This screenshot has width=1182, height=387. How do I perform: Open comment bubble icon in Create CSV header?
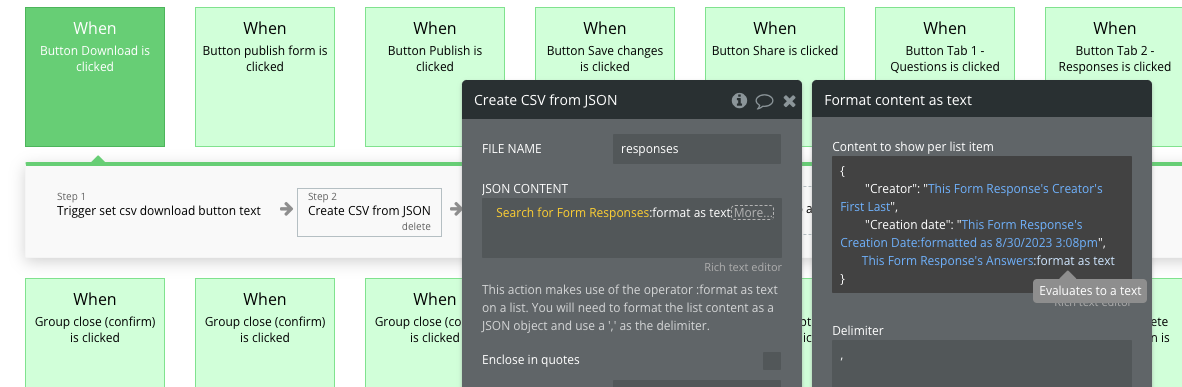click(x=764, y=101)
